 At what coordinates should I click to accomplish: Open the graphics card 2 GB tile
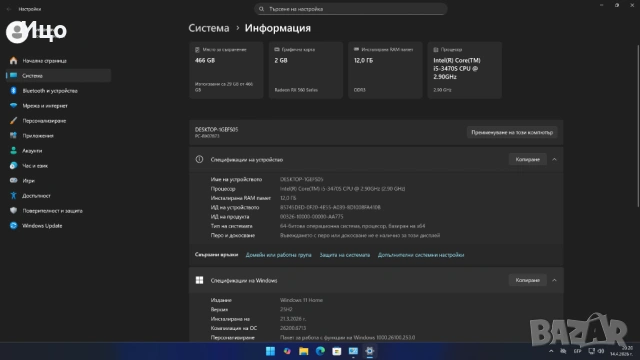306,70
